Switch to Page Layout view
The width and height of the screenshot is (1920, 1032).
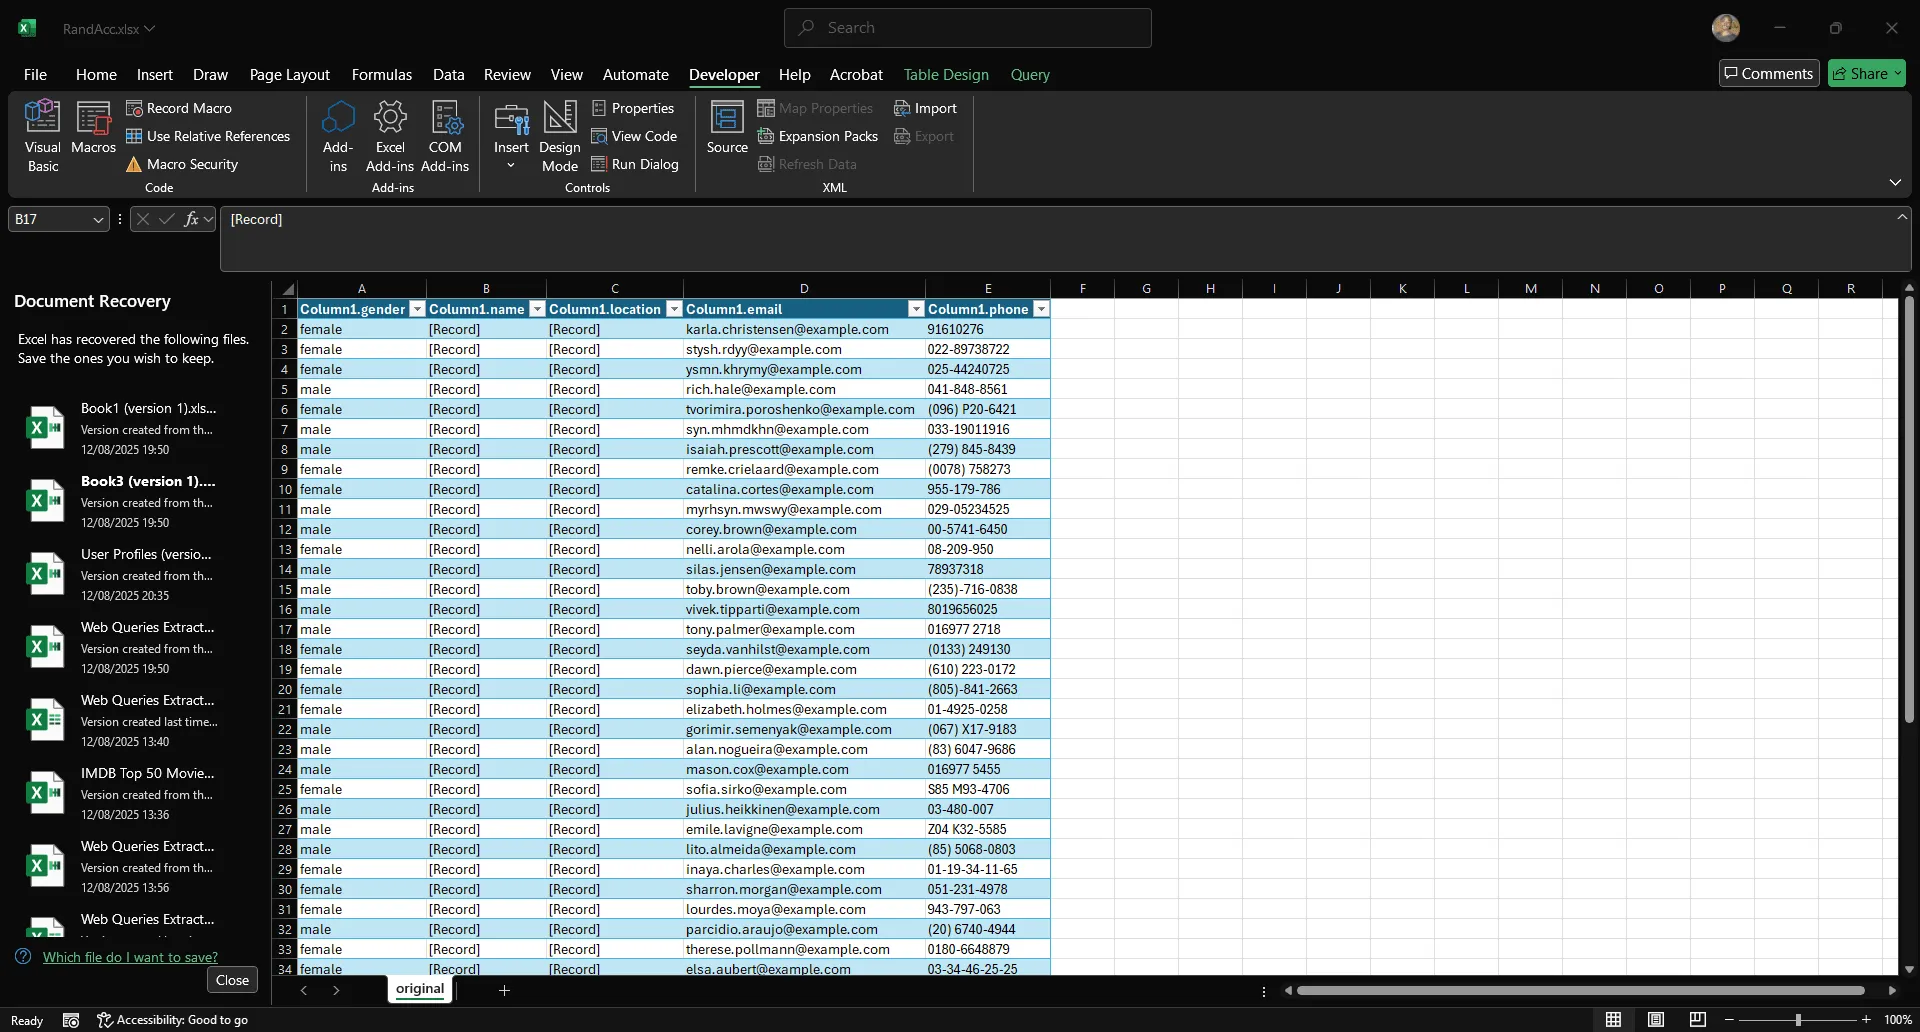tap(1656, 1020)
